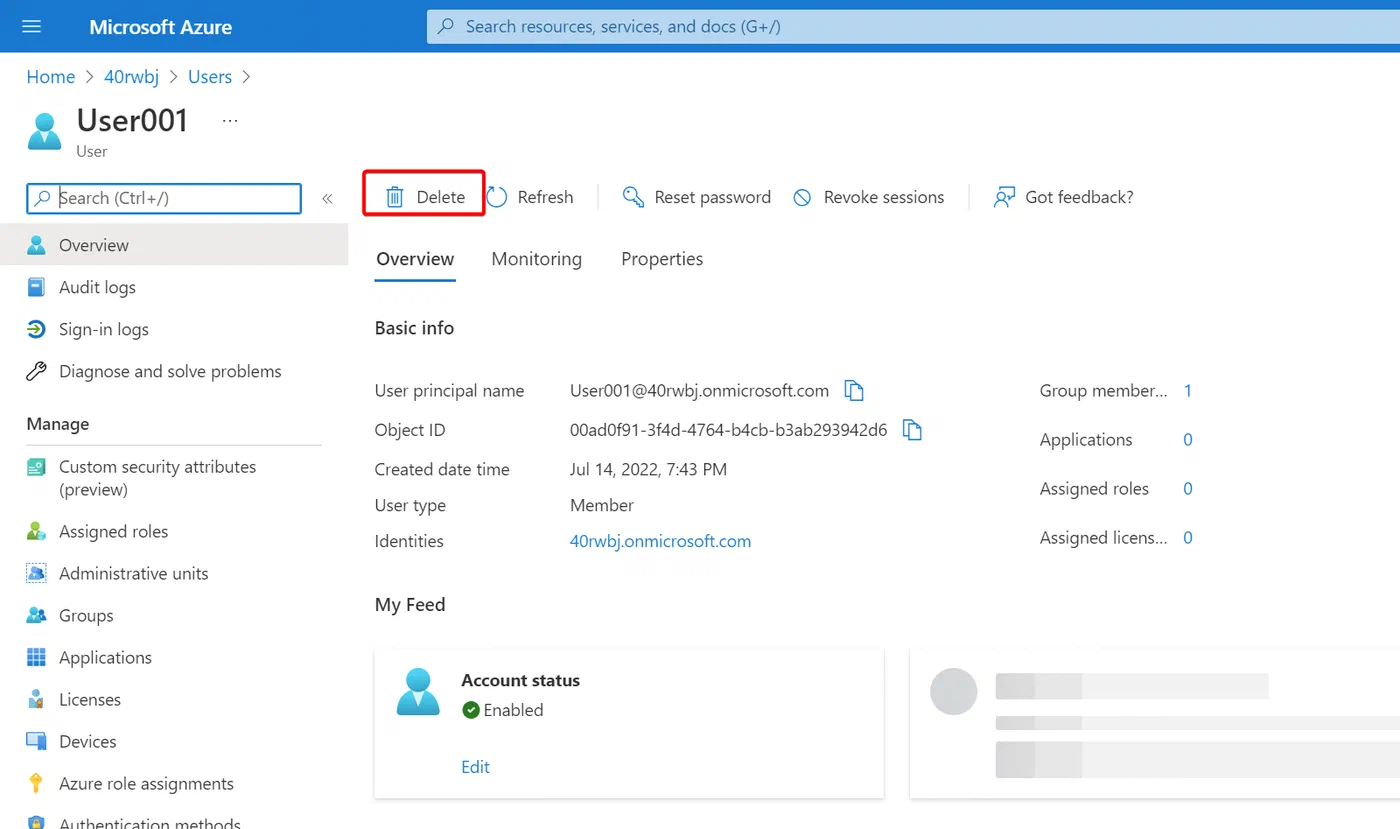Click the Refresh circular arrow icon

pyautogui.click(x=497, y=197)
